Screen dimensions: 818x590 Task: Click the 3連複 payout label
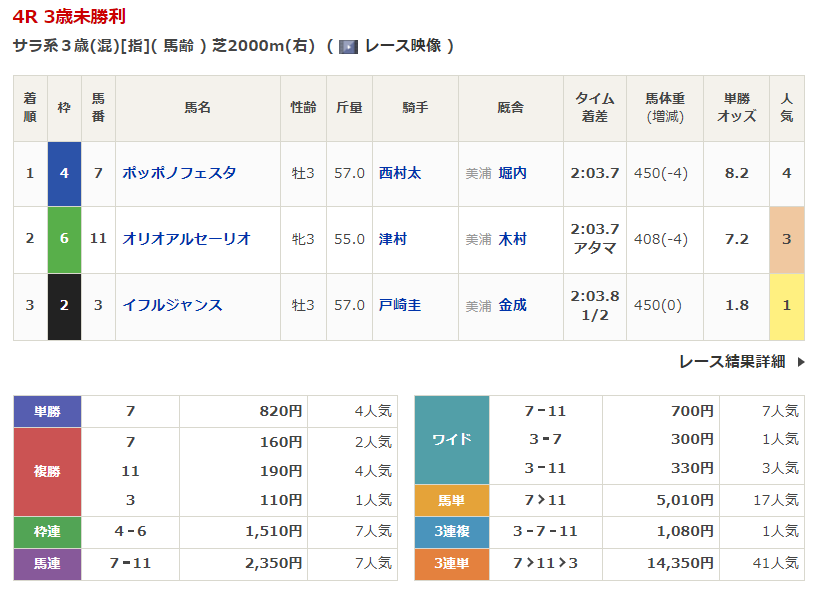coord(452,532)
